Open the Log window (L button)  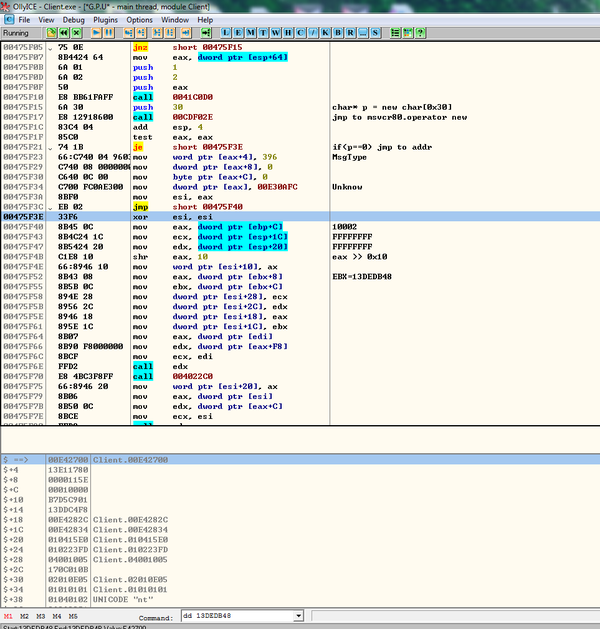tap(227, 33)
